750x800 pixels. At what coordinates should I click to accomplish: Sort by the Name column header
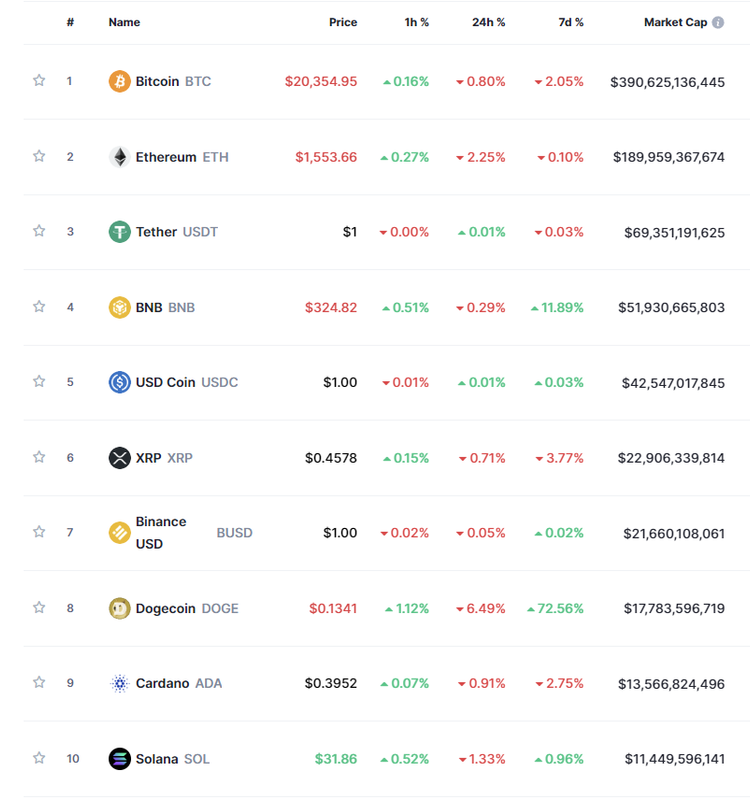point(124,22)
